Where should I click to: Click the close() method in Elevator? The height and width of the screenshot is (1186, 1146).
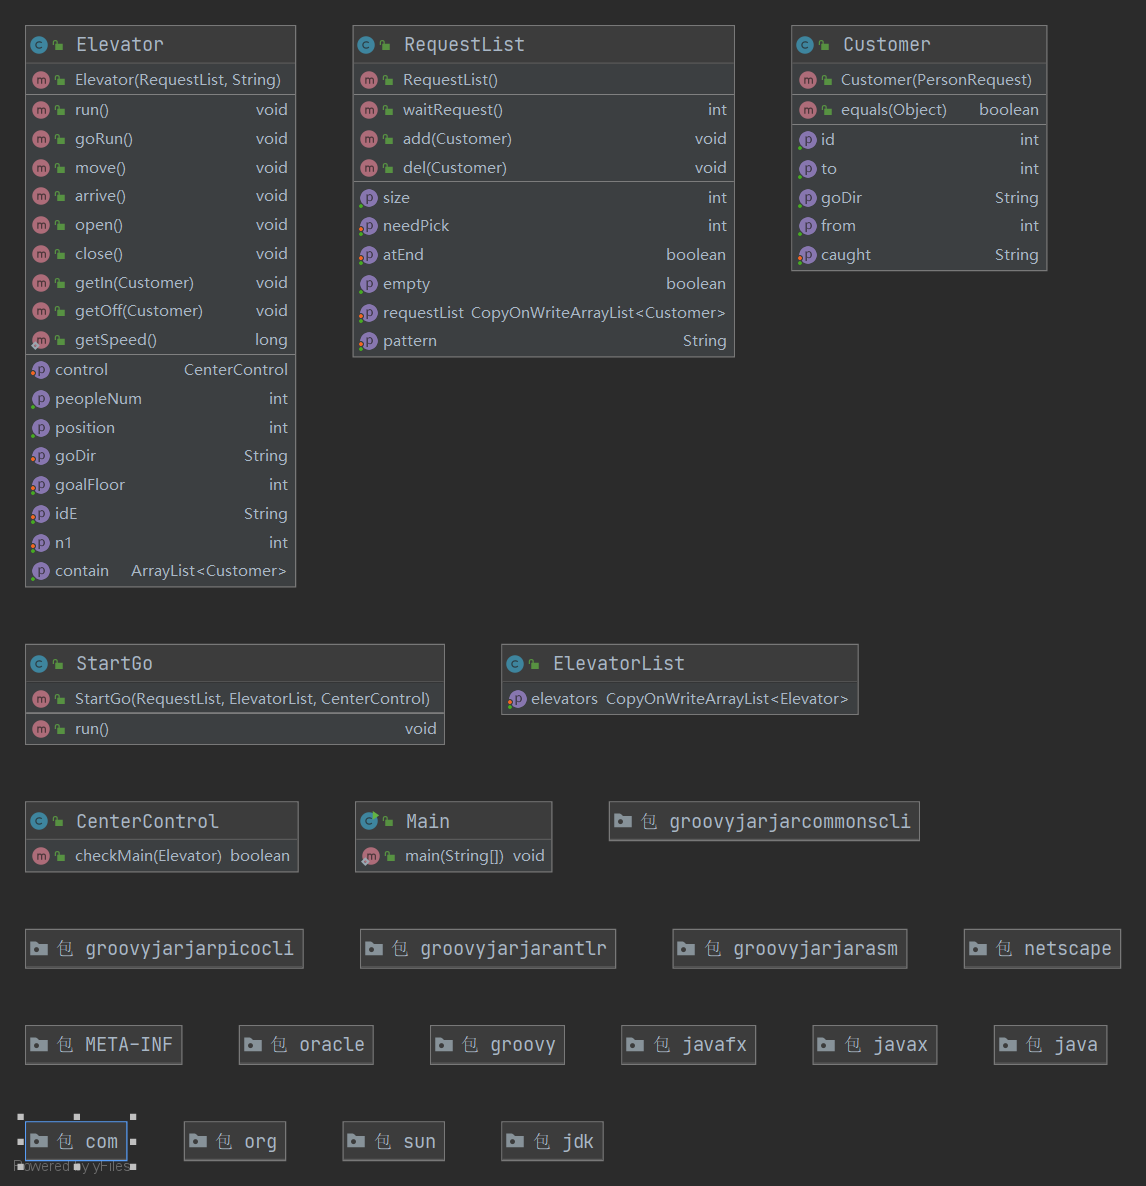pos(160,254)
